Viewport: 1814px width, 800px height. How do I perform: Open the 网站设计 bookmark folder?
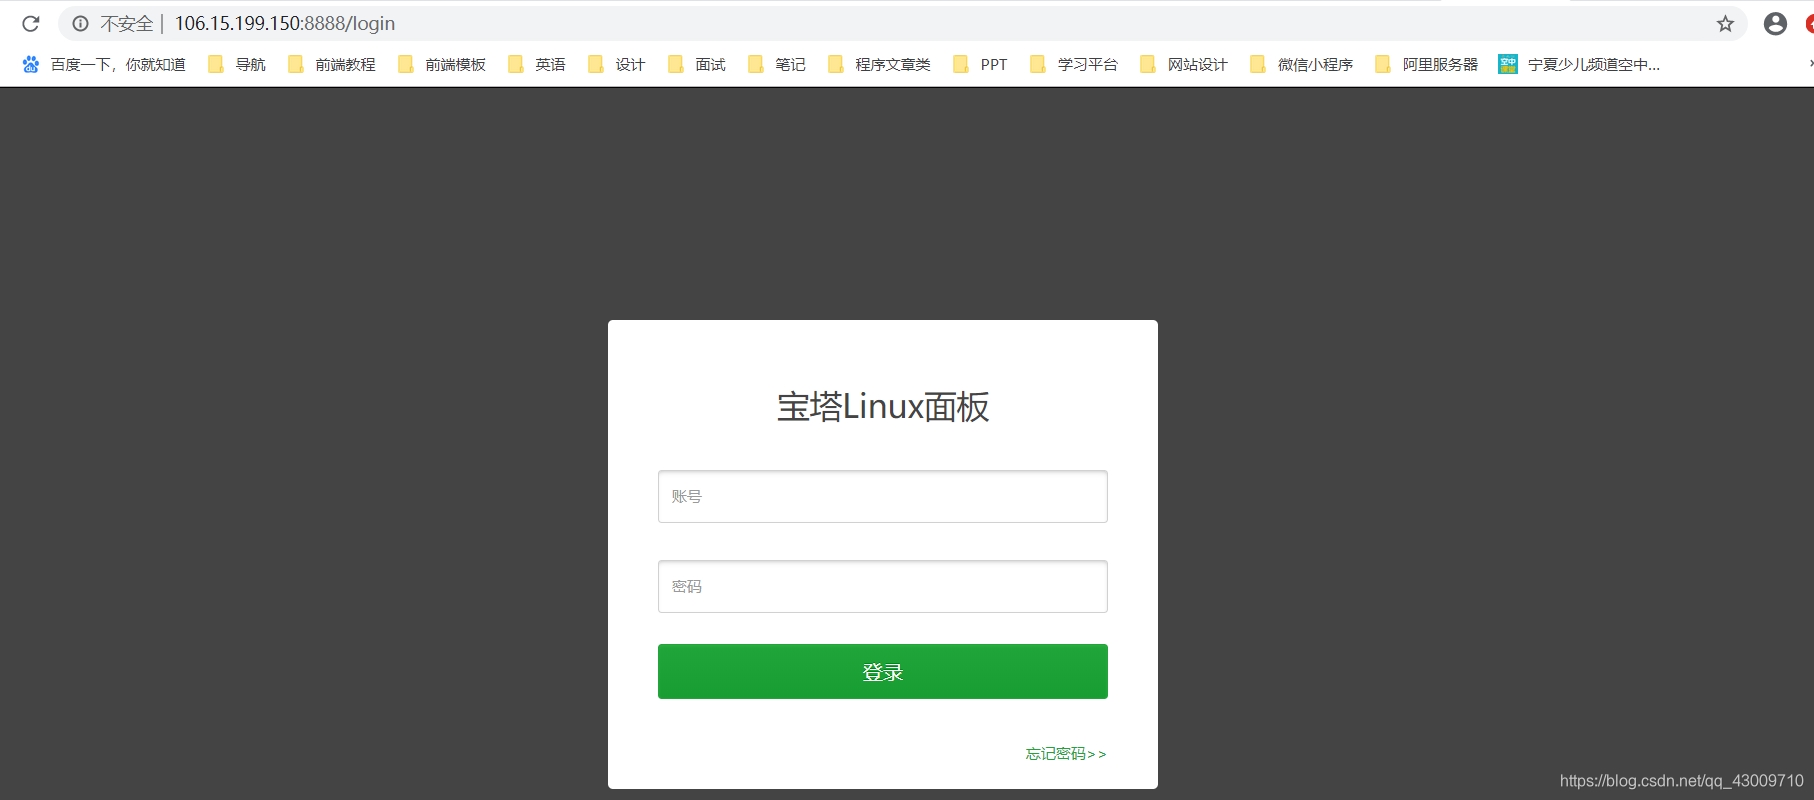tap(1184, 64)
